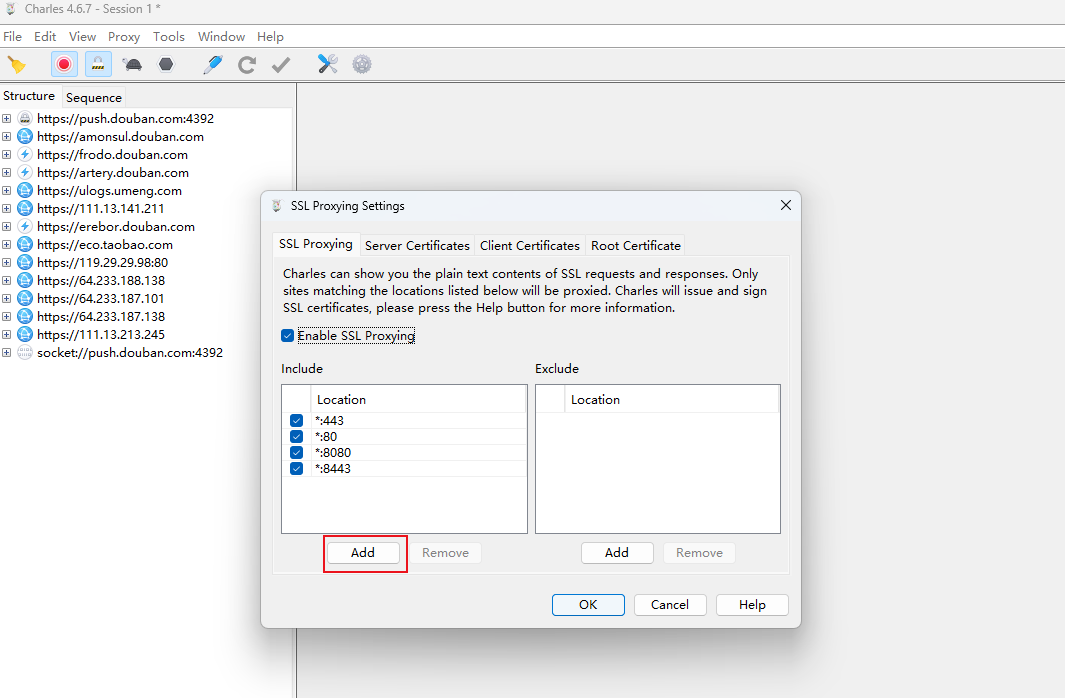The width and height of the screenshot is (1065, 698).
Task: Toggle the hexagon Breakpoints icon
Action: [166, 65]
